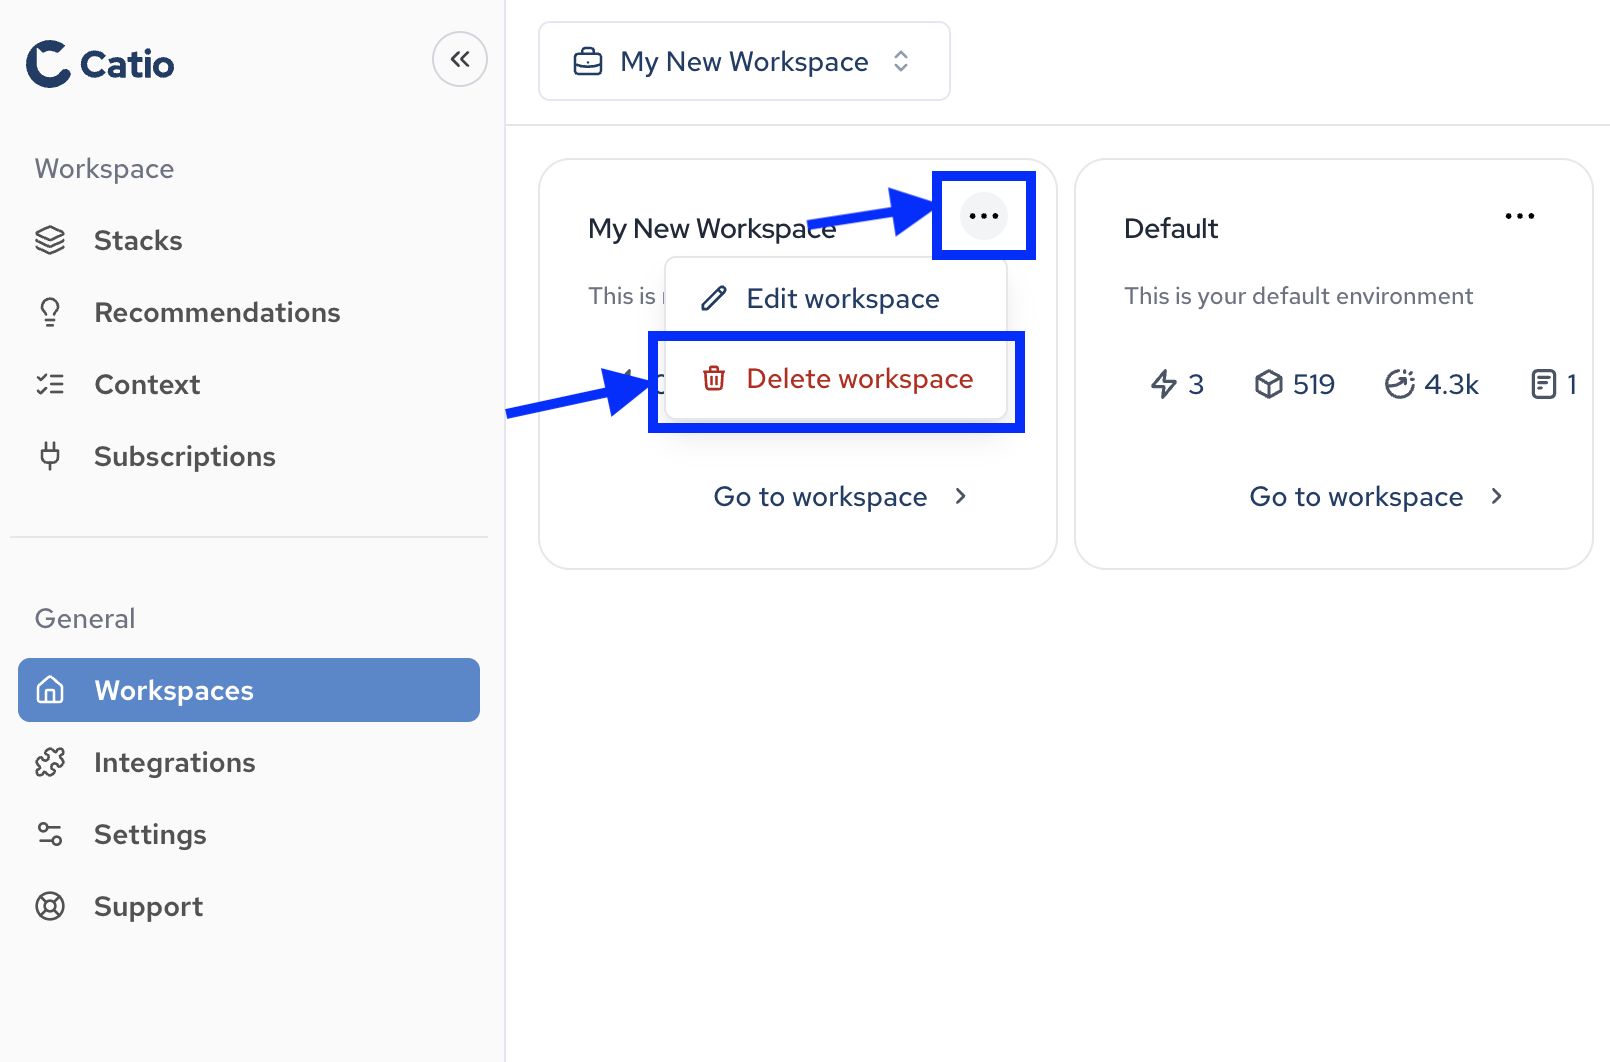Click the Context checklist icon
The image size is (1610, 1062).
click(49, 384)
